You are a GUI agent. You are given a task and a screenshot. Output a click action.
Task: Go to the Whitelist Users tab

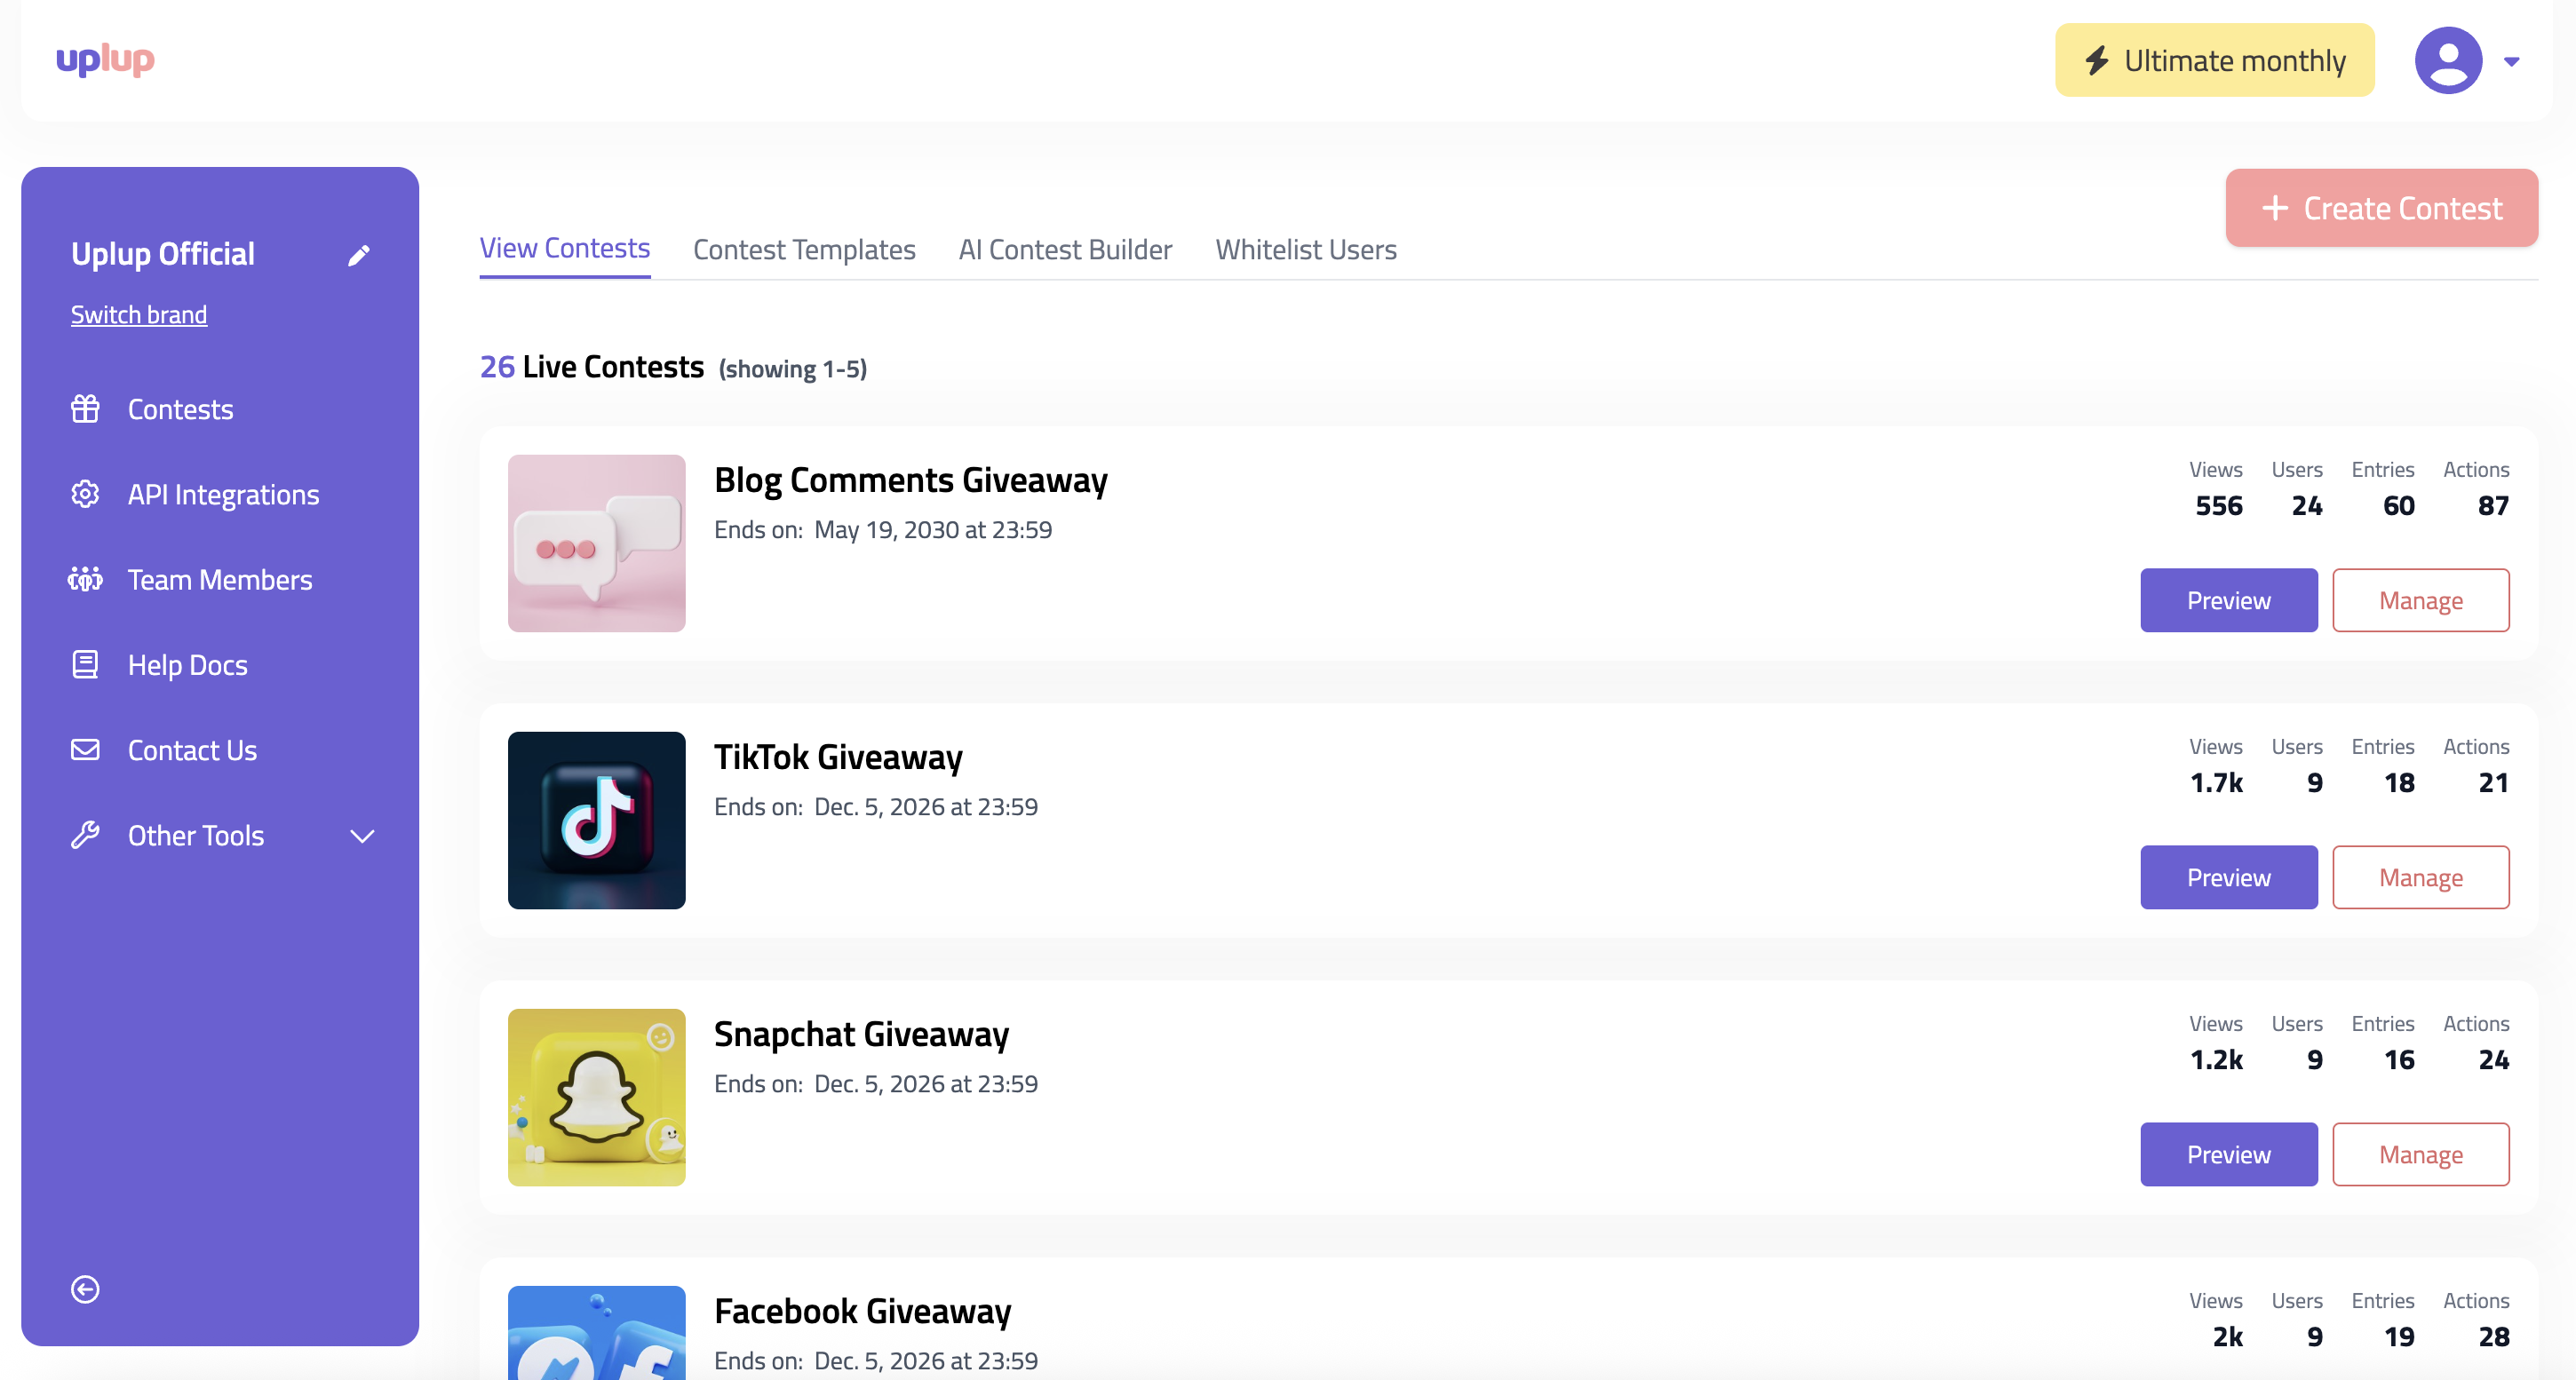[x=1305, y=250]
